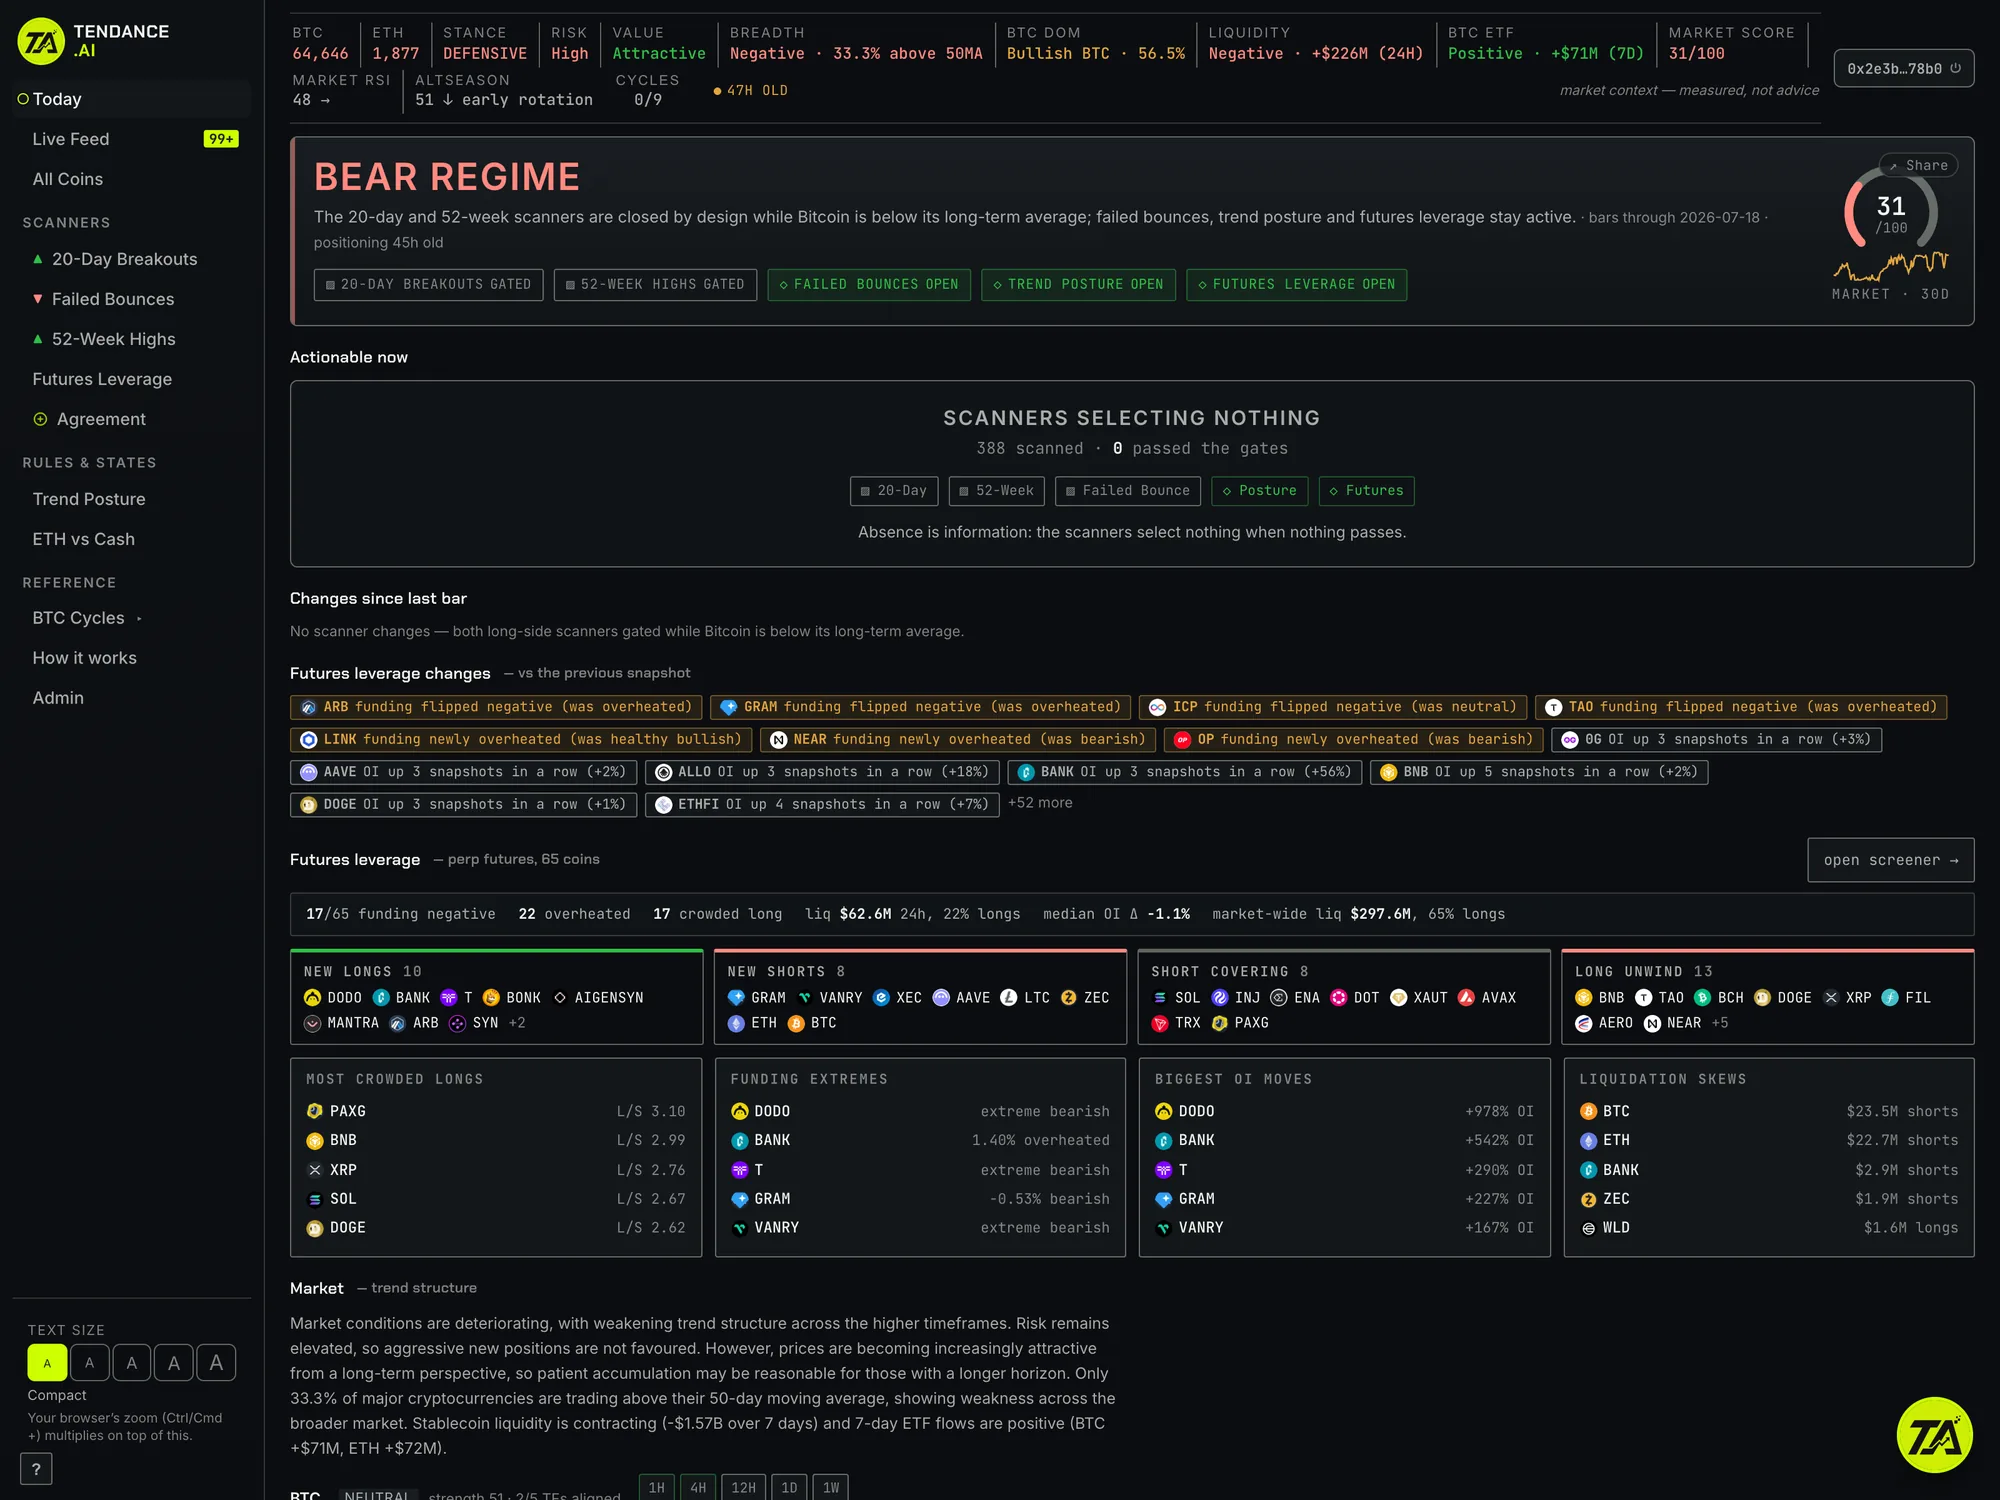Click the help question mark button
Viewport: 2000px width, 1500px height.
tap(36, 1469)
